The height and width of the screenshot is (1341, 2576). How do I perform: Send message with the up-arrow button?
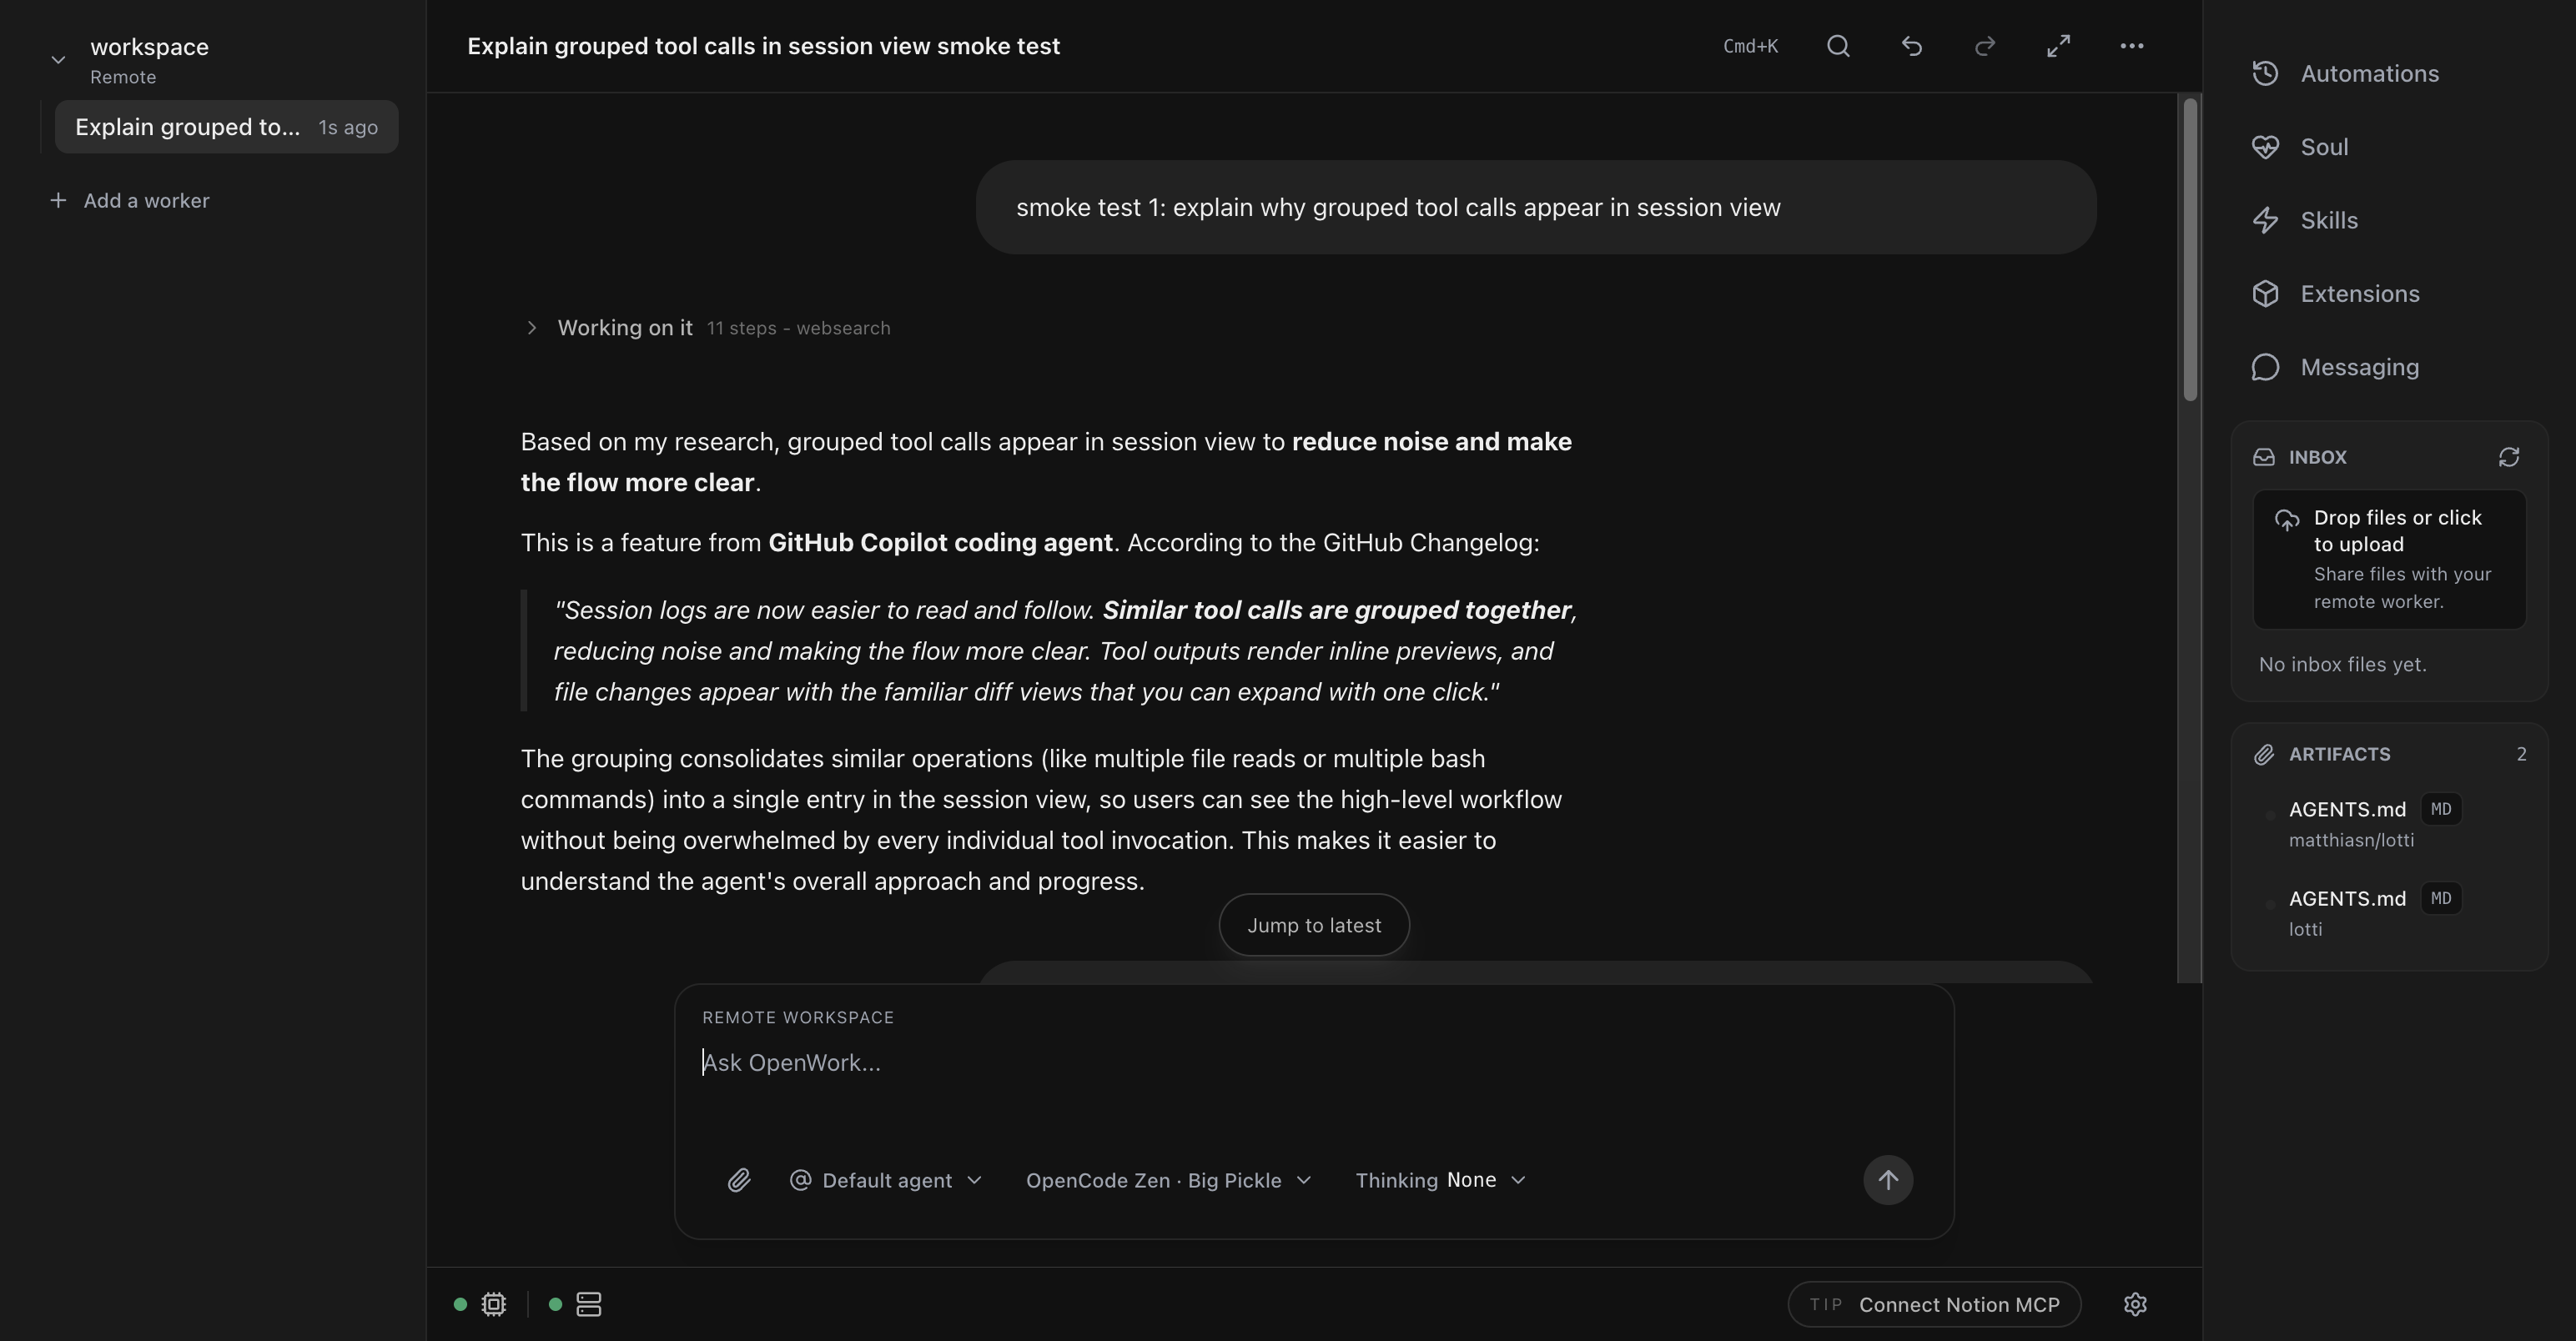pos(1887,1180)
